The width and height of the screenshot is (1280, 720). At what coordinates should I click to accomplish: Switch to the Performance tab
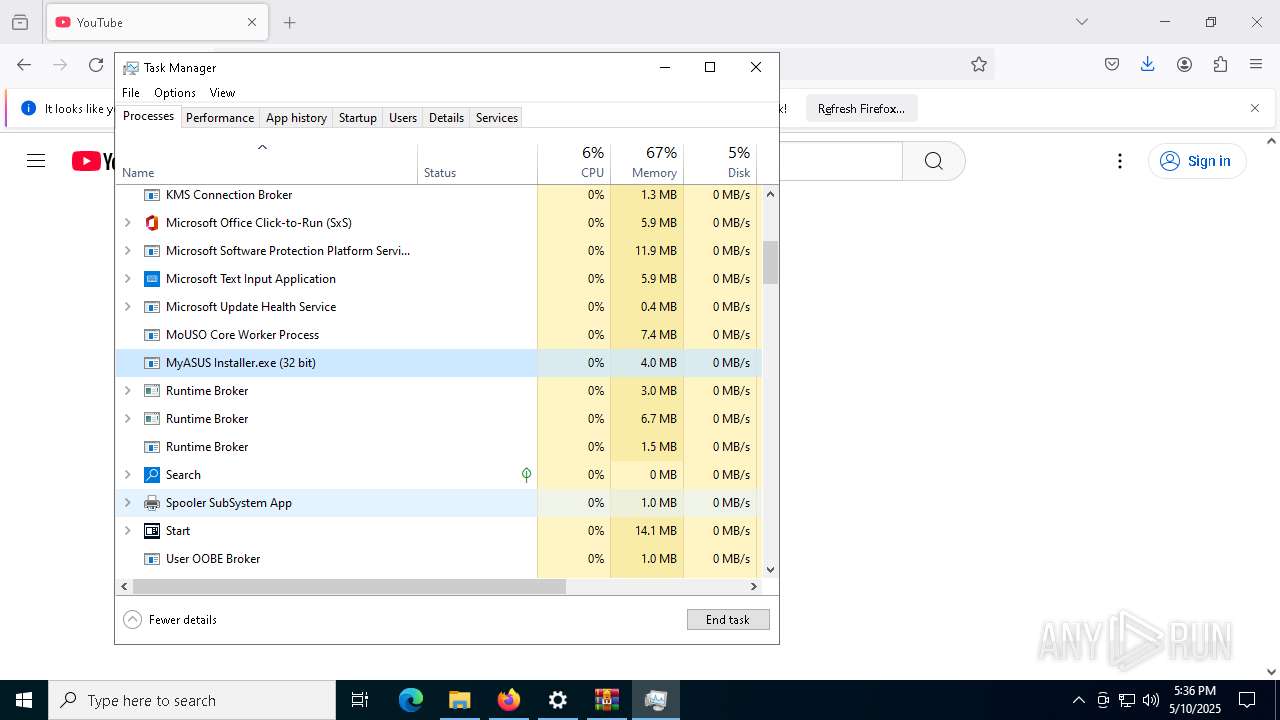coord(220,118)
